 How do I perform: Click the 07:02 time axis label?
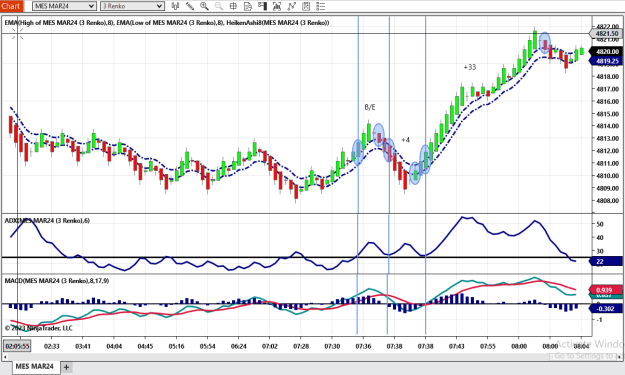tap(269, 346)
